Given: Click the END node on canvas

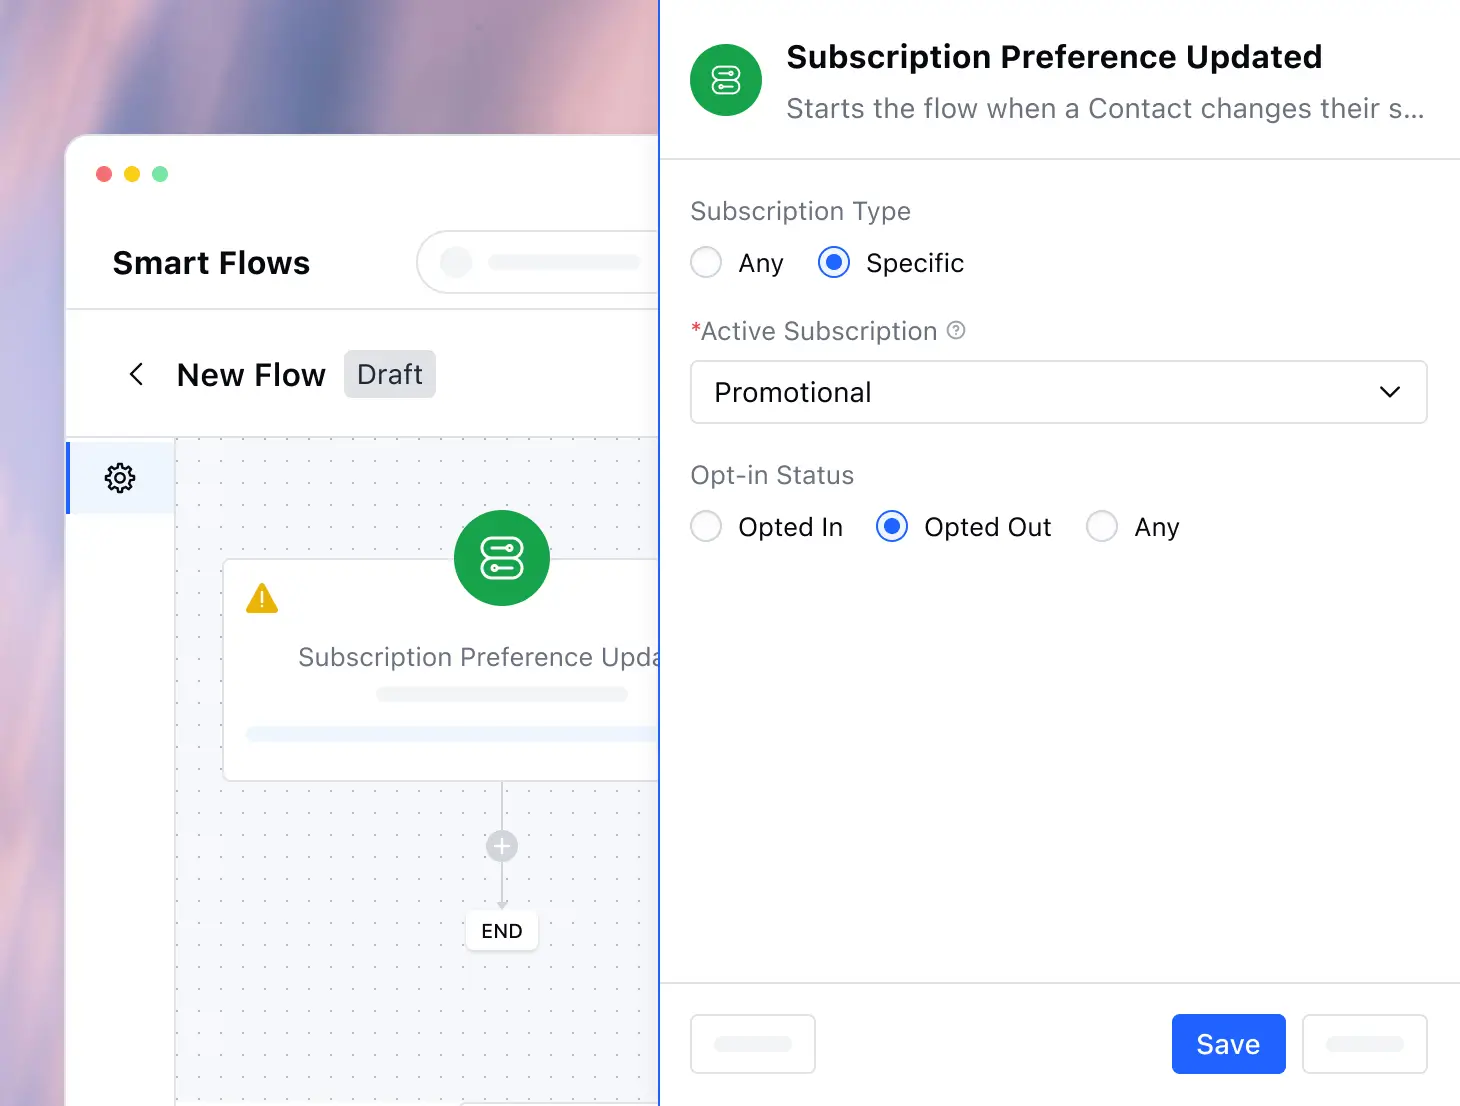Looking at the screenshot, I should pyautogui.click(x=502, y=931).
